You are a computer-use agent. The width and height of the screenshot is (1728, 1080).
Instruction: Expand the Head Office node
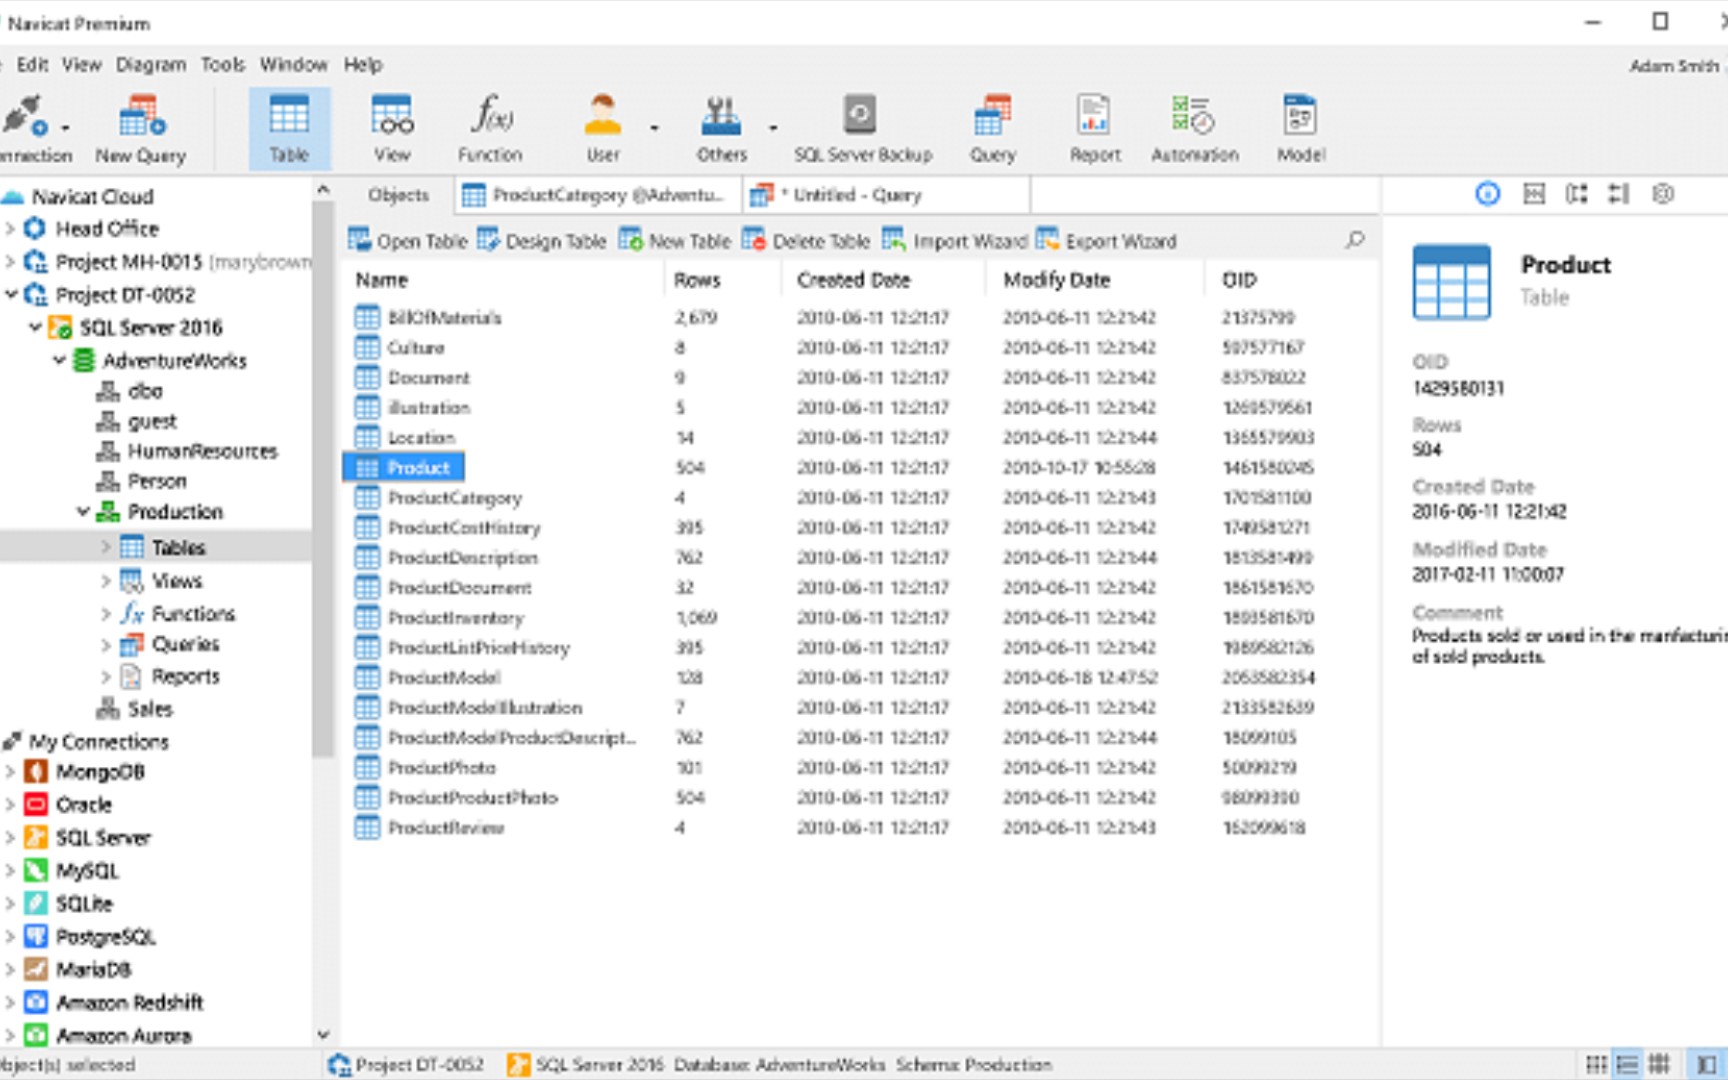(x=11, y=229)
